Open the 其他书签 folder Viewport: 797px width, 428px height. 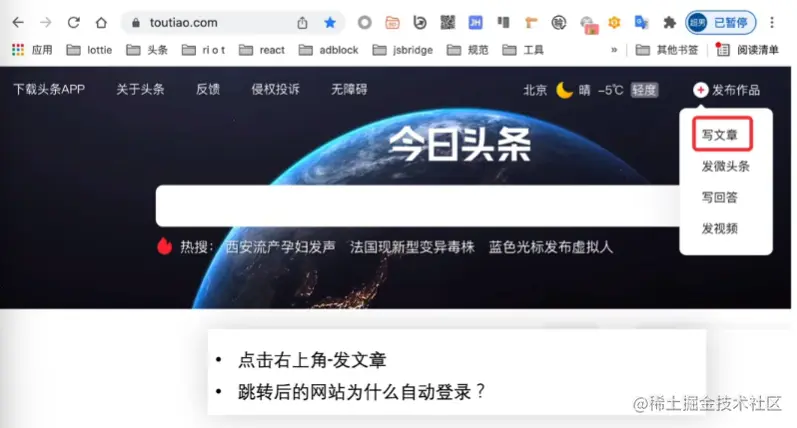(x=667, y=50)
